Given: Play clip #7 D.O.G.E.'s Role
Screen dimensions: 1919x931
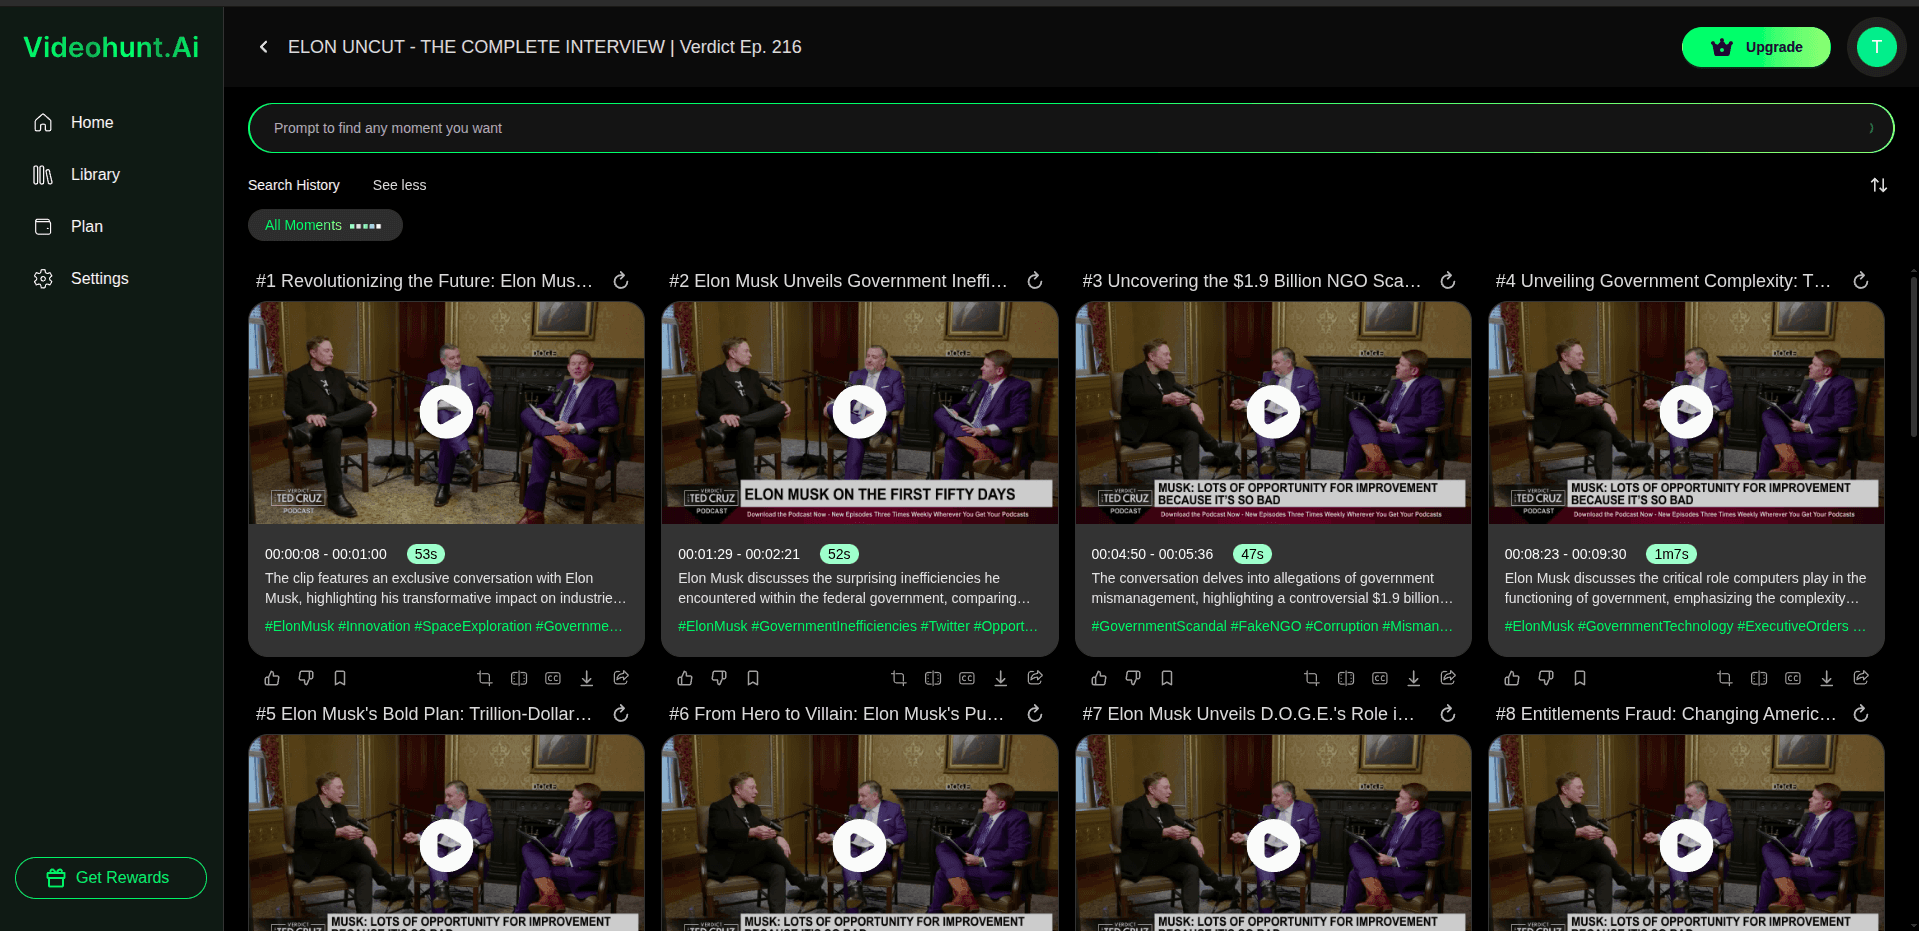Looking at the screenshot, I should coord(1273,846).
